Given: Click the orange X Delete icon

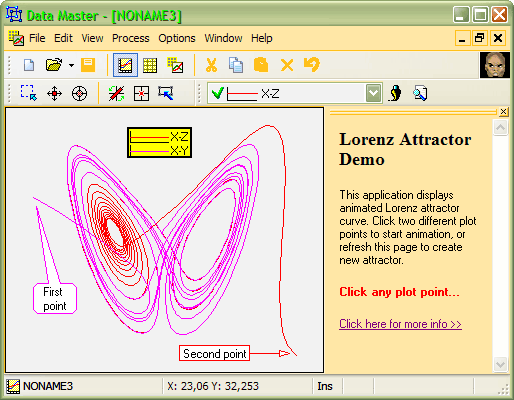Looking at the screenshot, I should pyautogui.click(x=287, y=65).
